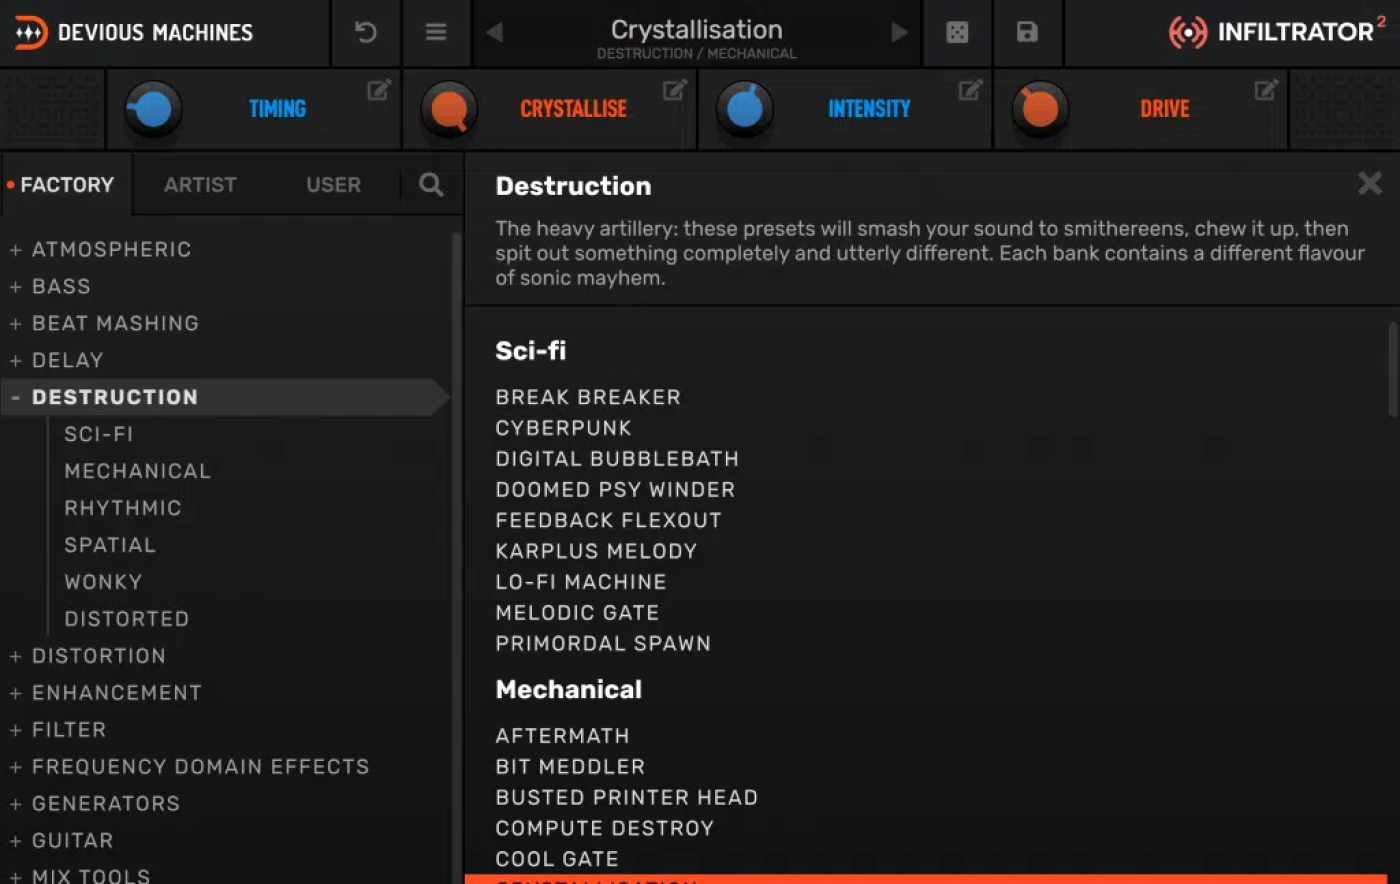This screenshot has width=1400, height=884.
Task: Edit the Timing macro assignment icon
Action: (379, 90)
